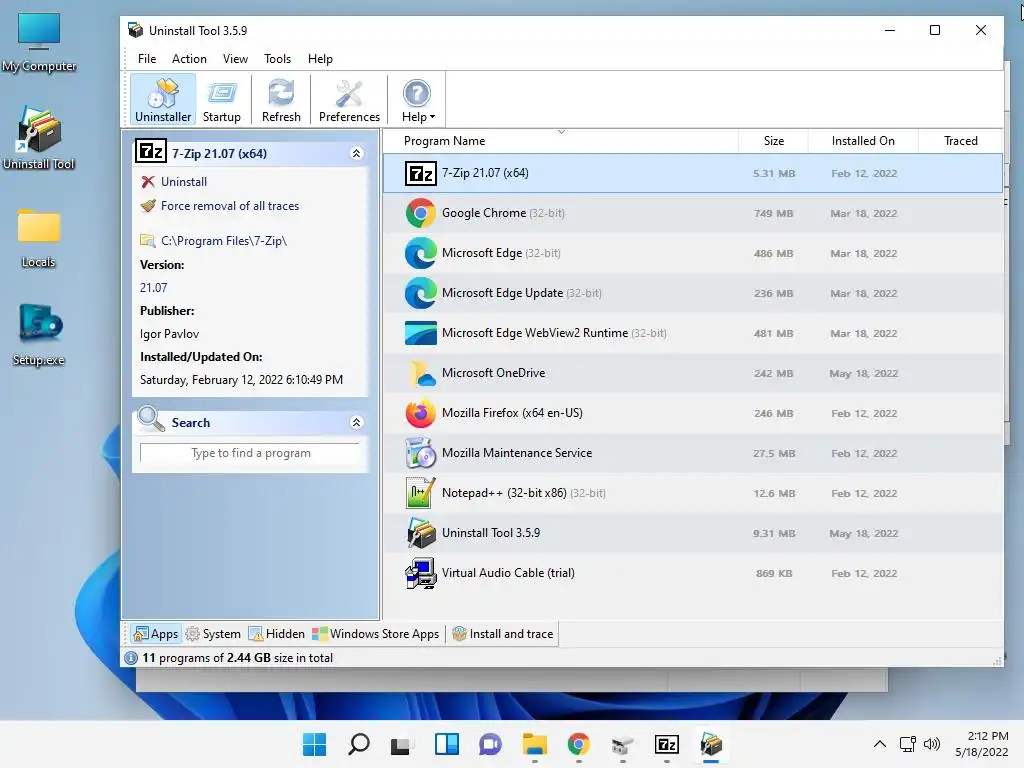Open Preferences from the toolbar

click(x=349, y=99)
